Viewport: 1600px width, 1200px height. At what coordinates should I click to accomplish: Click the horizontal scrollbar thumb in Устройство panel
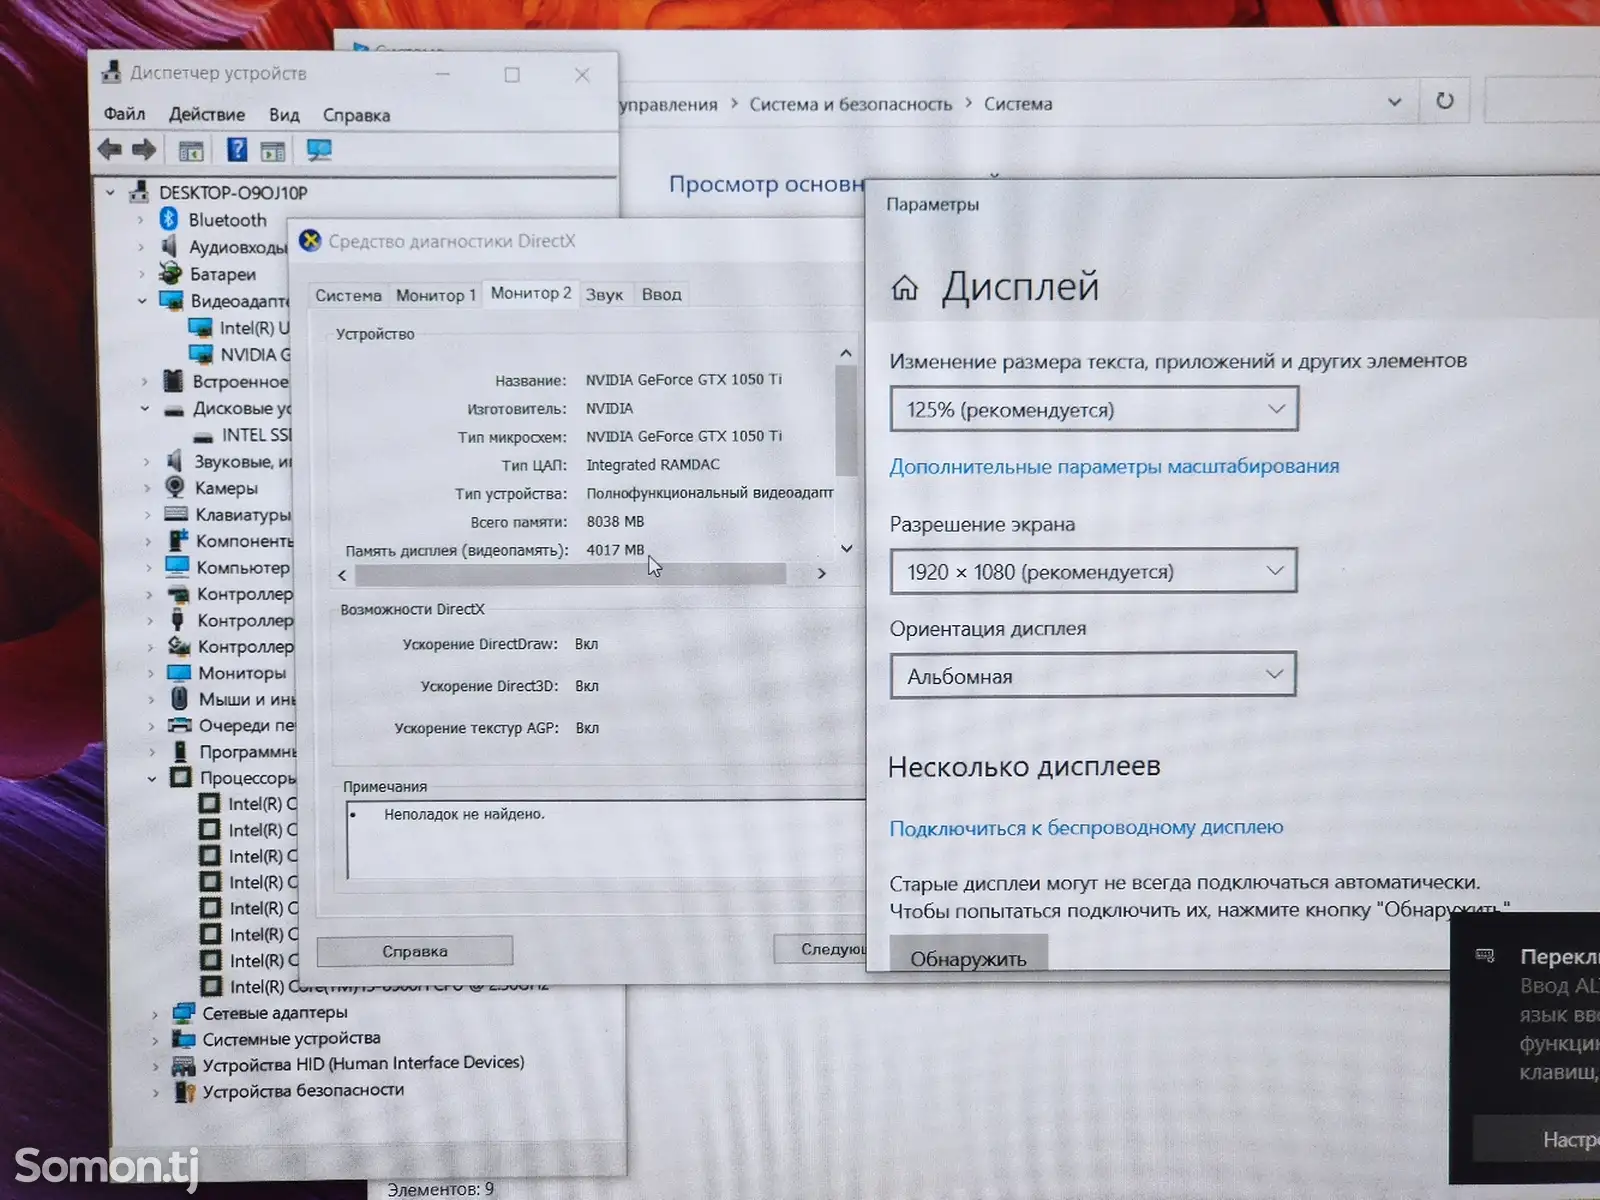(x=570, y=574)
